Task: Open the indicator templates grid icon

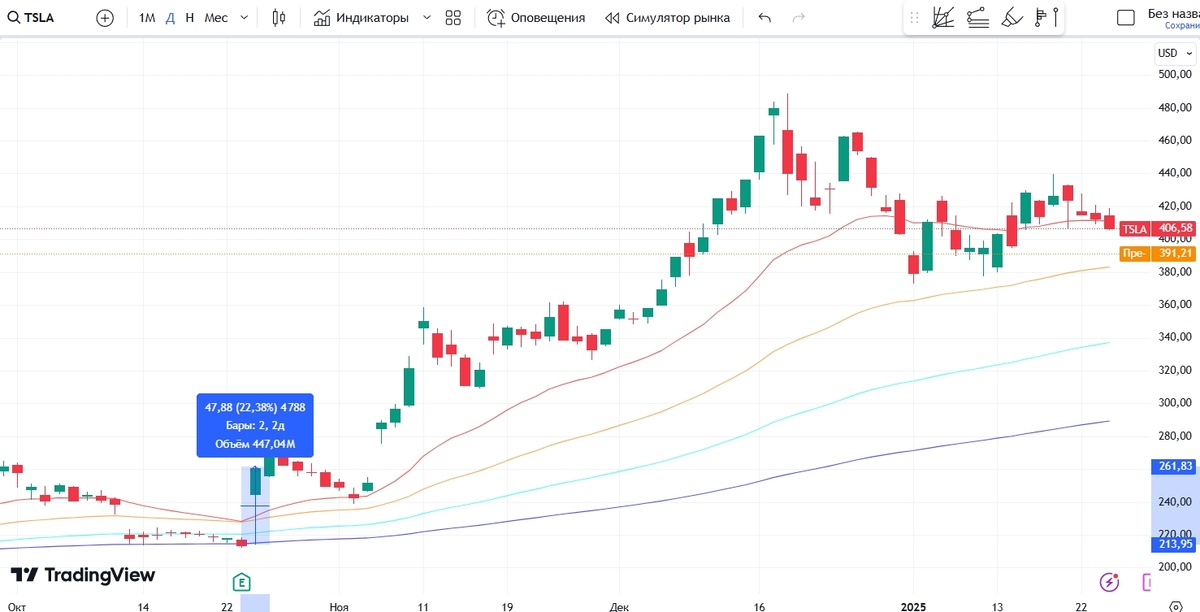Action: (x=453, y=18)
